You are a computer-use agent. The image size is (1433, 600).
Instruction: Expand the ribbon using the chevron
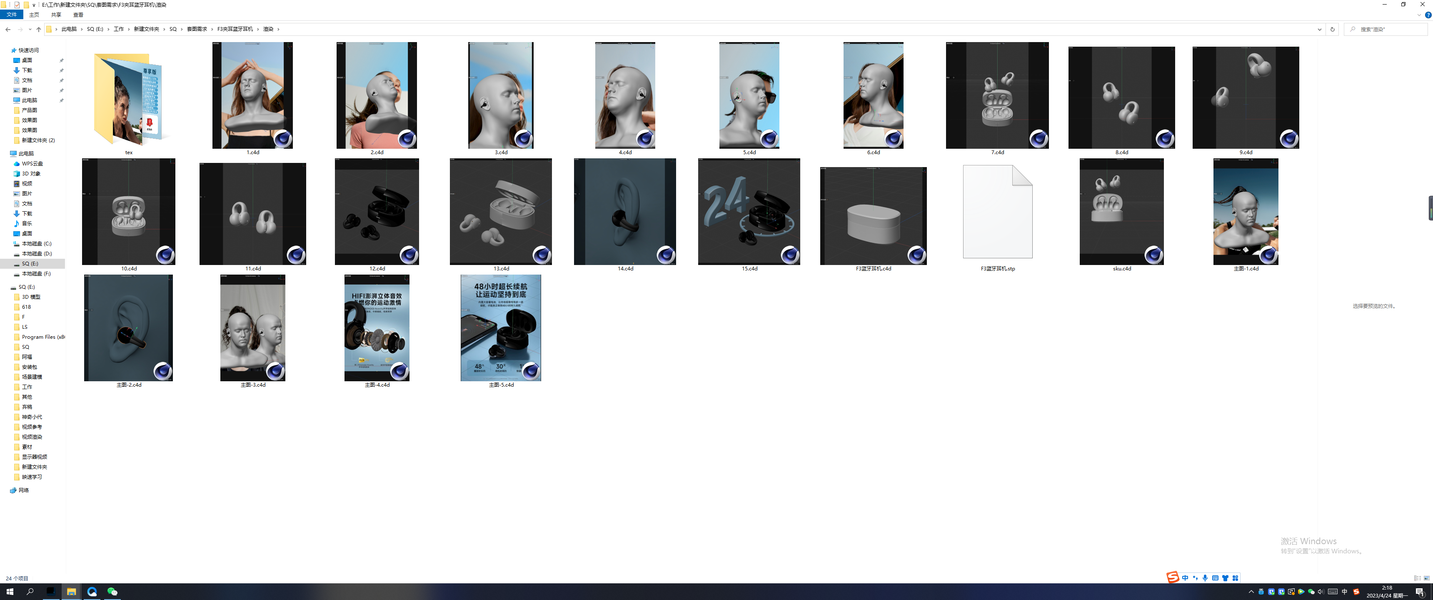tap(1420, 15)
